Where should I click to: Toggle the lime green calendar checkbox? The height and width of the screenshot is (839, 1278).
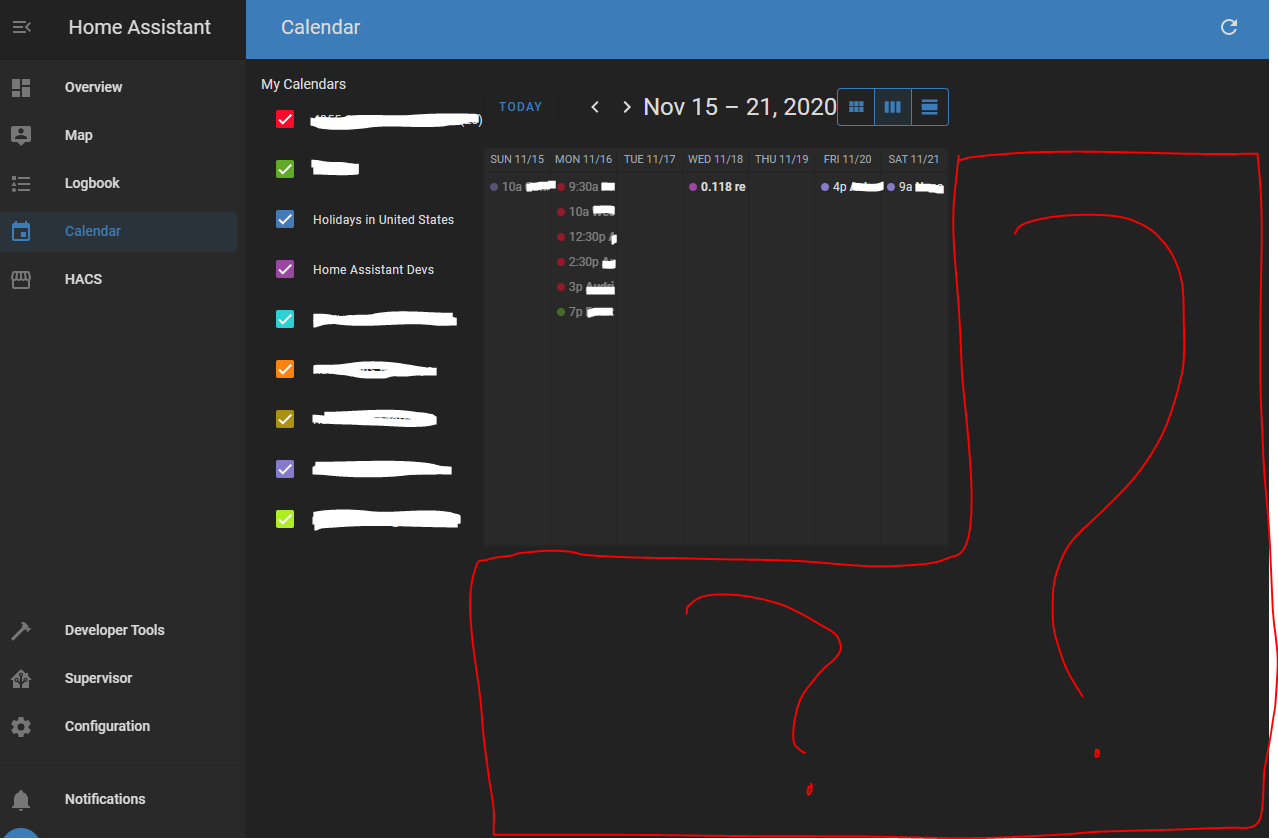pos(285,519)
